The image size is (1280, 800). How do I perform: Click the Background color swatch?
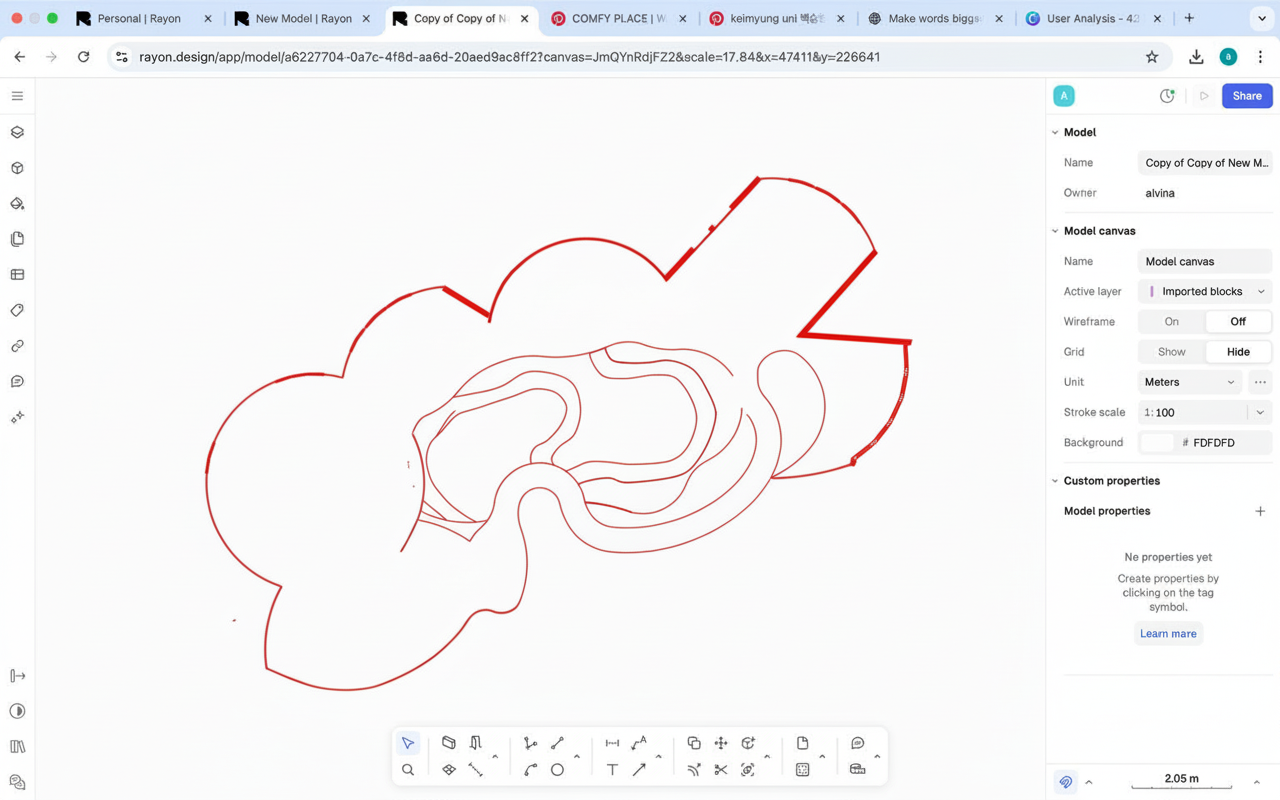(1156, 442)
